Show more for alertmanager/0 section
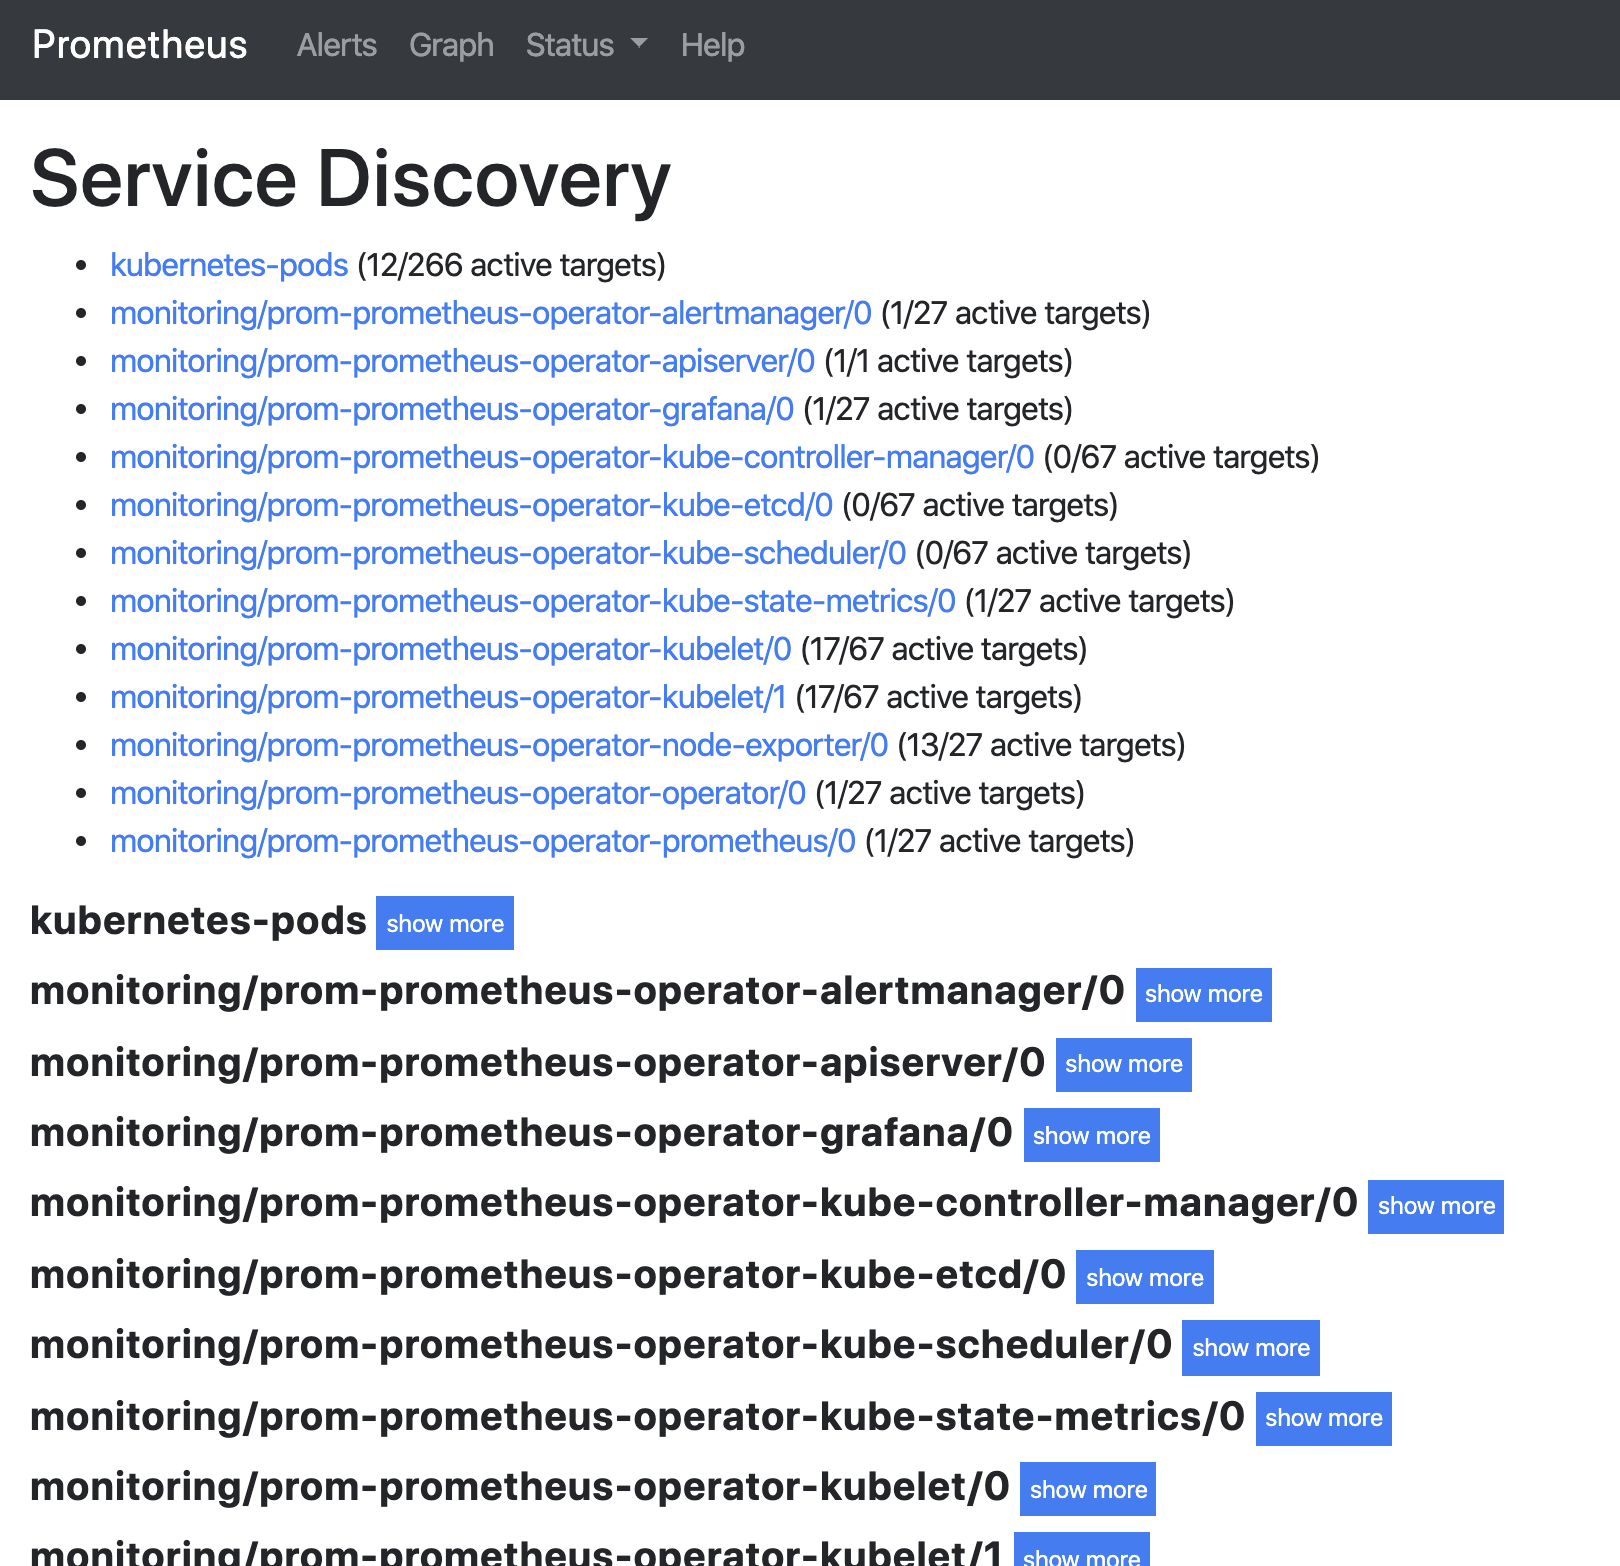The image size is (1620, 1566). 1204,994
